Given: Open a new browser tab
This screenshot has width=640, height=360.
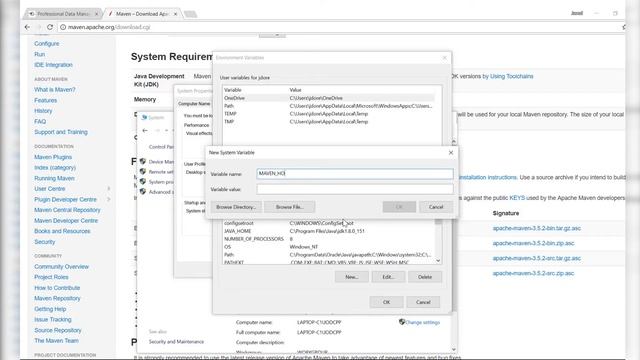Looking at the screenshot, I should (x=190, y=14).
